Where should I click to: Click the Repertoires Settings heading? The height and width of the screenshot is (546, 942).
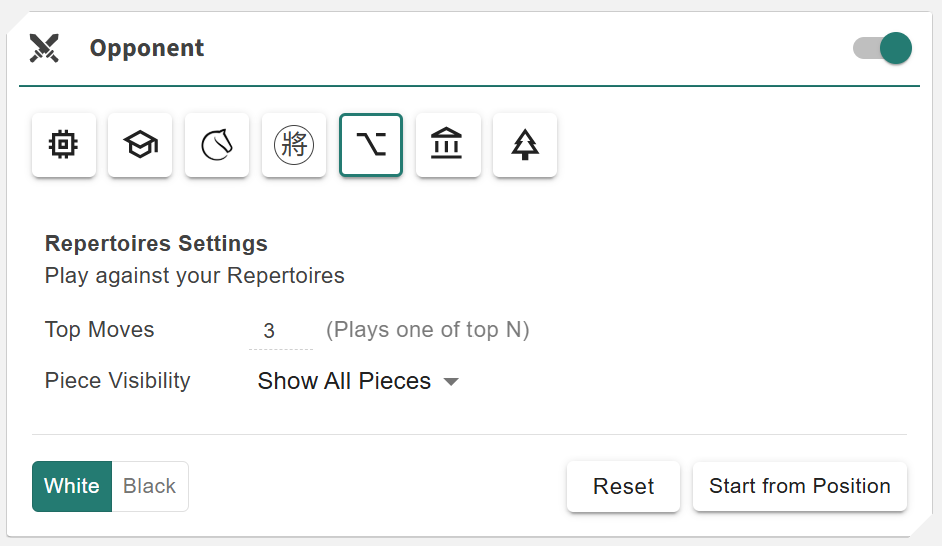tap(156, 243)
